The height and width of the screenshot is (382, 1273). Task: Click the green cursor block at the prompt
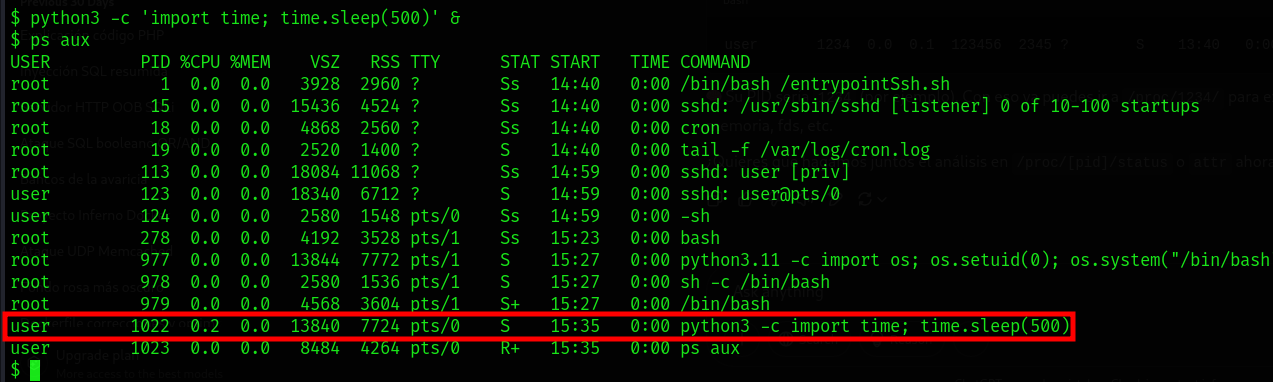point(35,371)
